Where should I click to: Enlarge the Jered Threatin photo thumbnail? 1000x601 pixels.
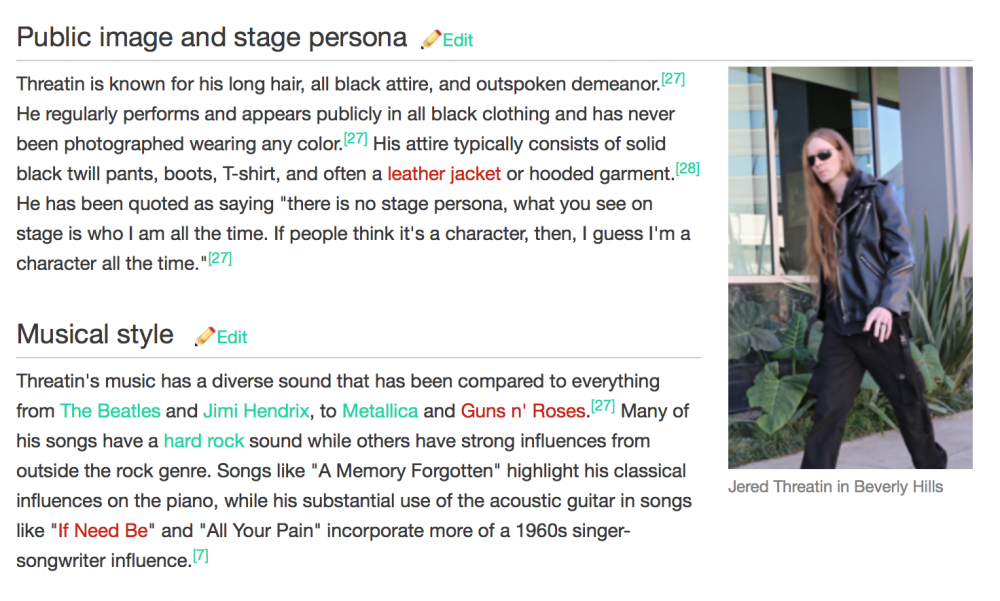850,267
